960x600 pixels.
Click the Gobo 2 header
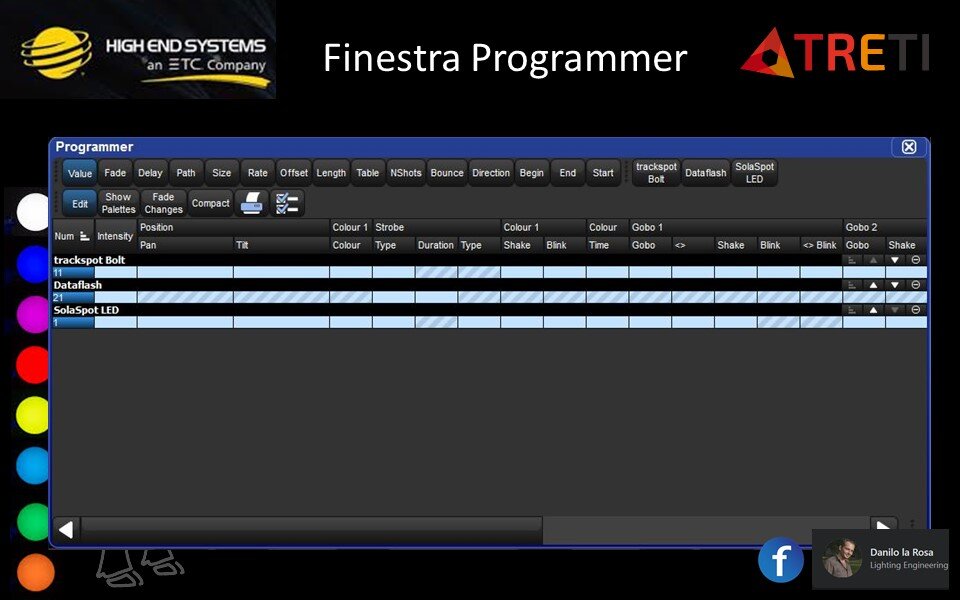885,227
